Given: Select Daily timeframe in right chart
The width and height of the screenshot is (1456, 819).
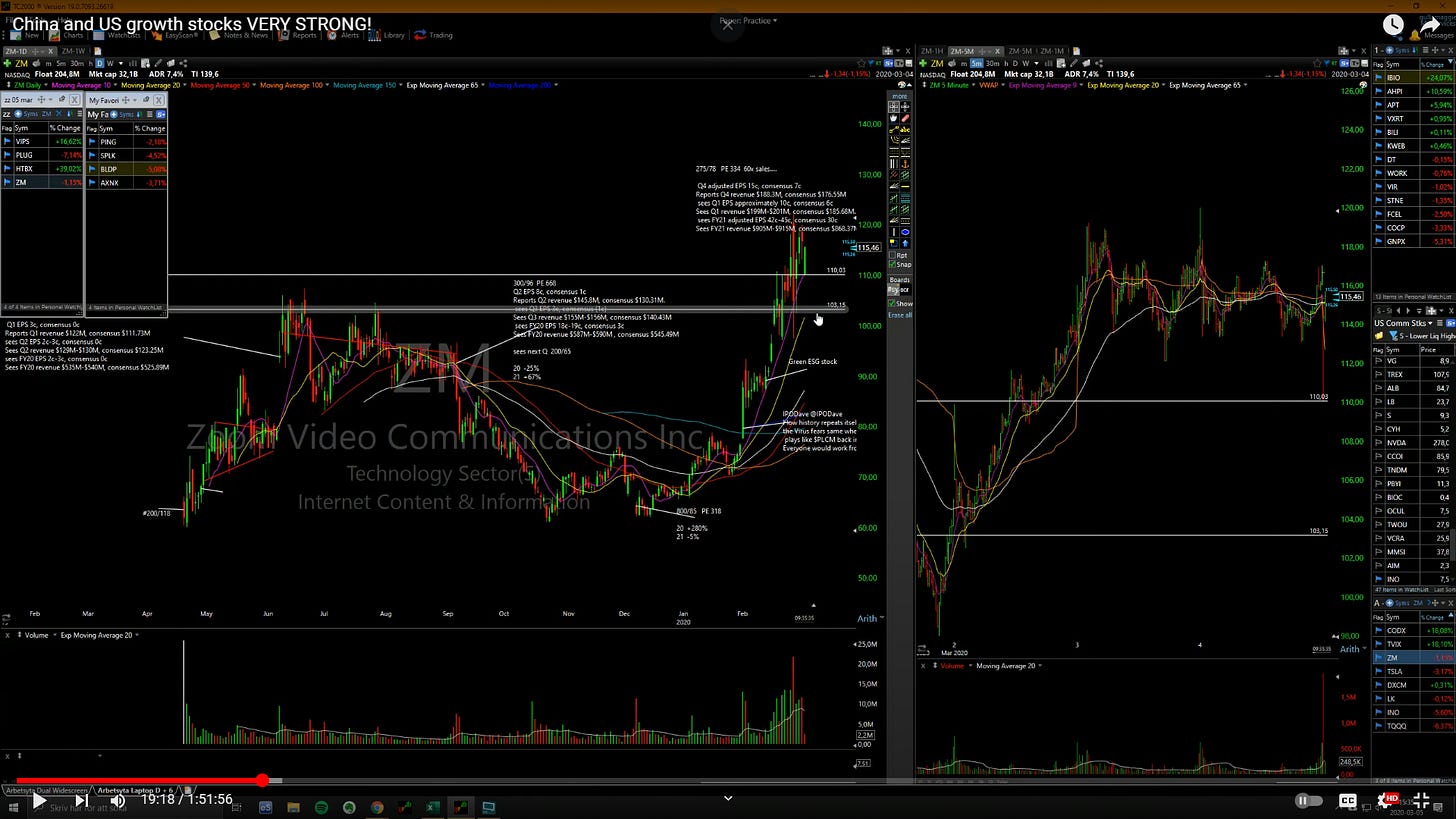Looking at the screenshot, I should (1013, 63).
